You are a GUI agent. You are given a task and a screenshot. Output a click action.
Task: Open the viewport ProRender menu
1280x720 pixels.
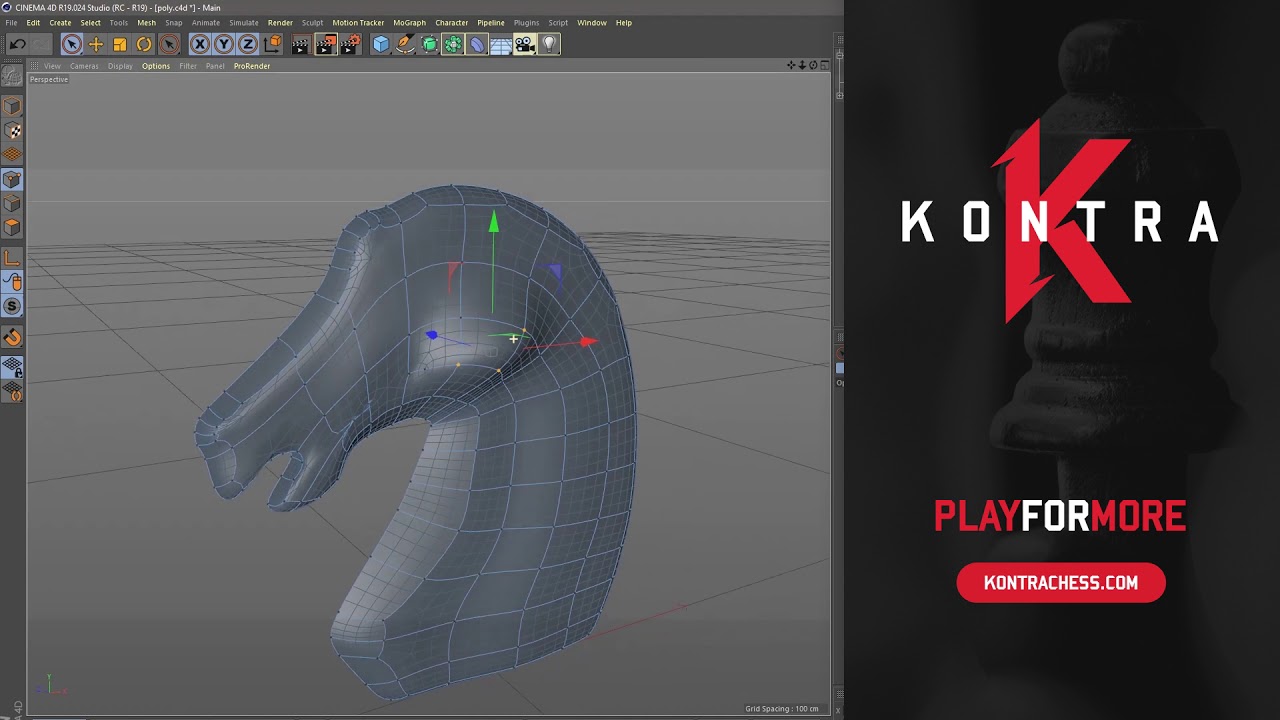[x=252, y=66]
